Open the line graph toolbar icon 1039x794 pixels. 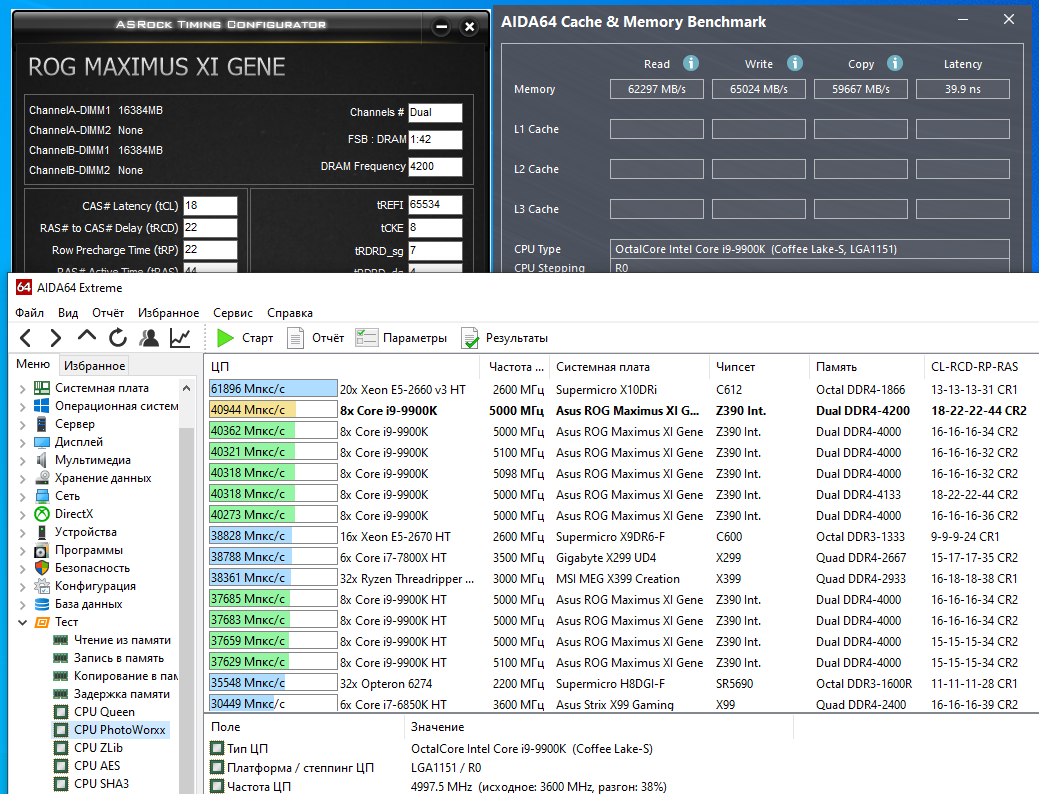tap(180, 338)
